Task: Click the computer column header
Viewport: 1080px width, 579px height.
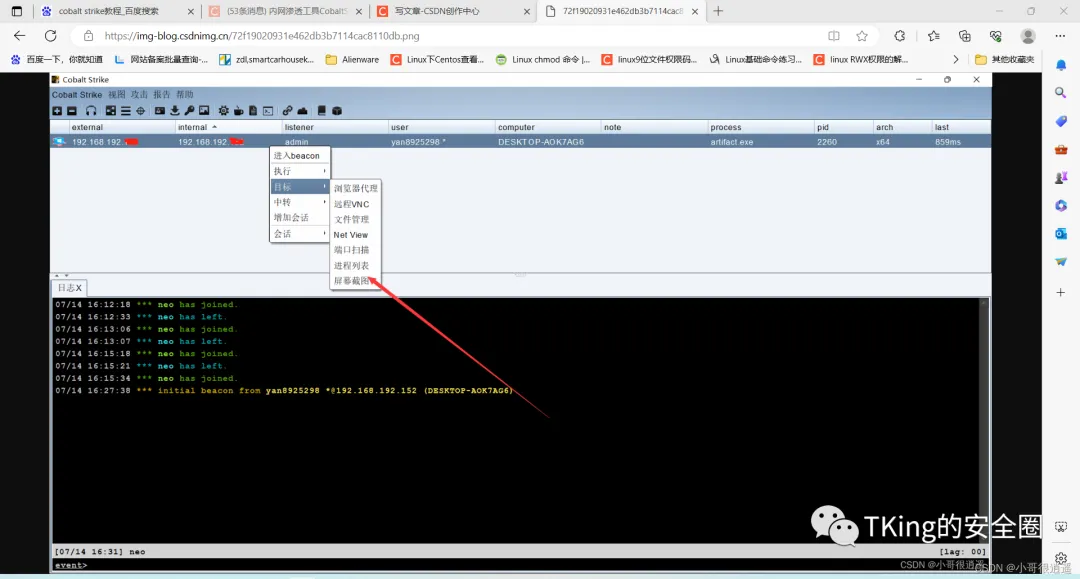Action: click(548, 127)
